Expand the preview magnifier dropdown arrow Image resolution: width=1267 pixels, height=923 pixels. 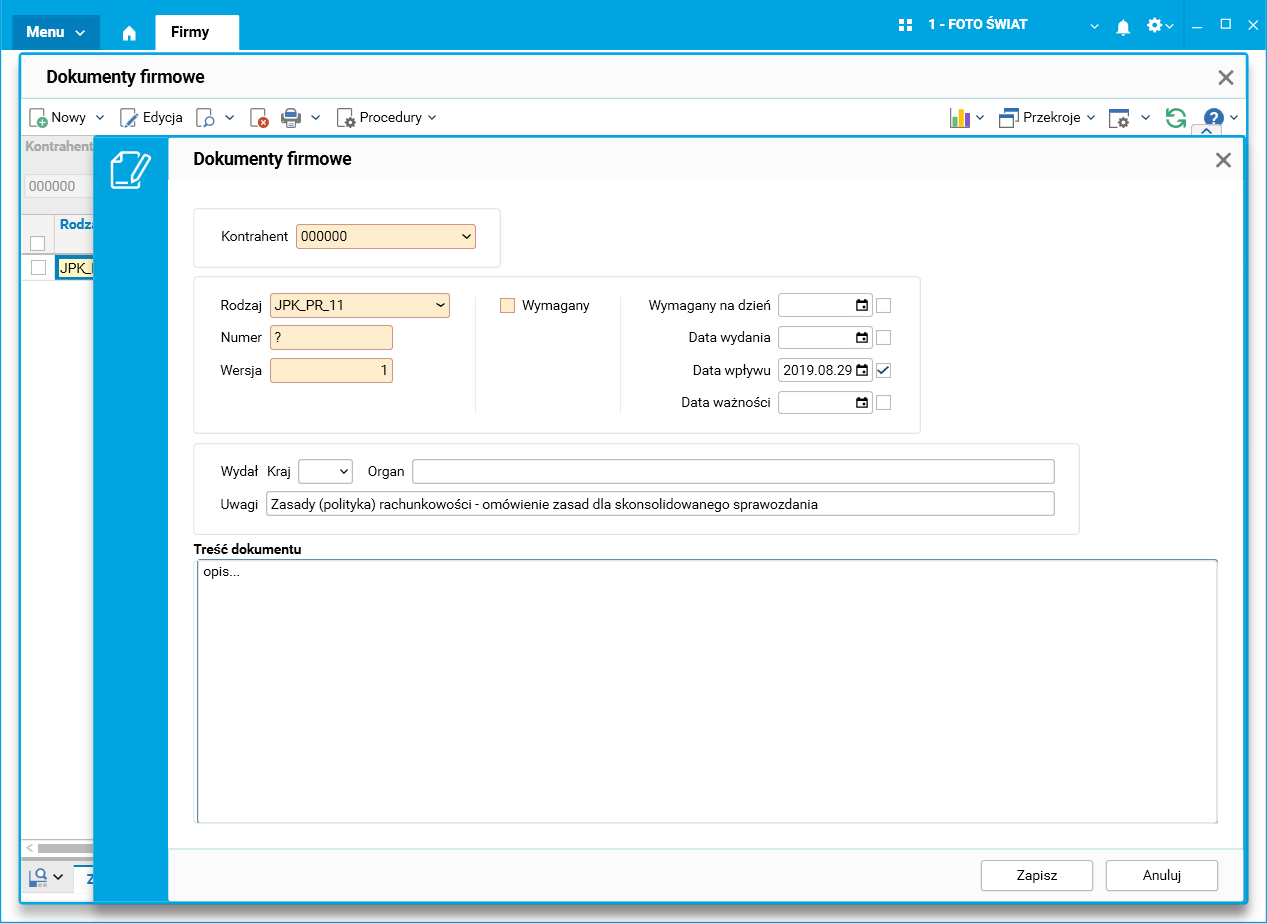229,118
